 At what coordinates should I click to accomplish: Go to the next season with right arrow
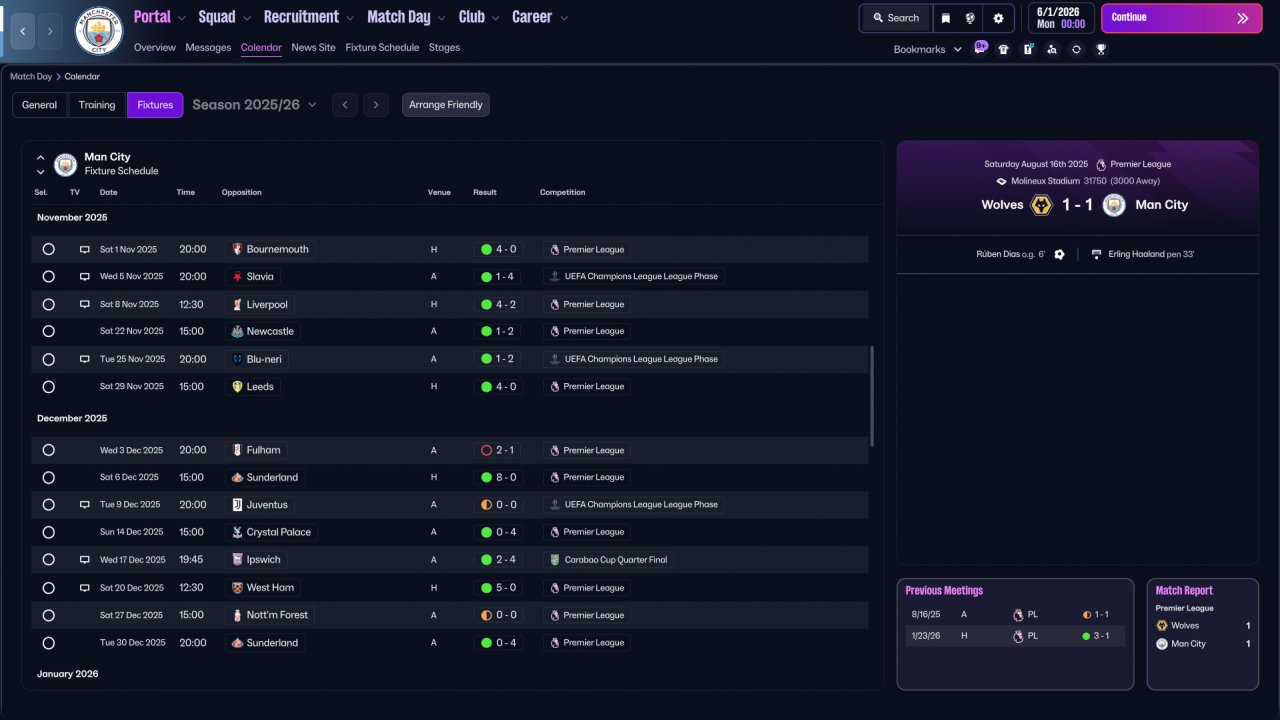pyautogui.click(x=376, y=105)
